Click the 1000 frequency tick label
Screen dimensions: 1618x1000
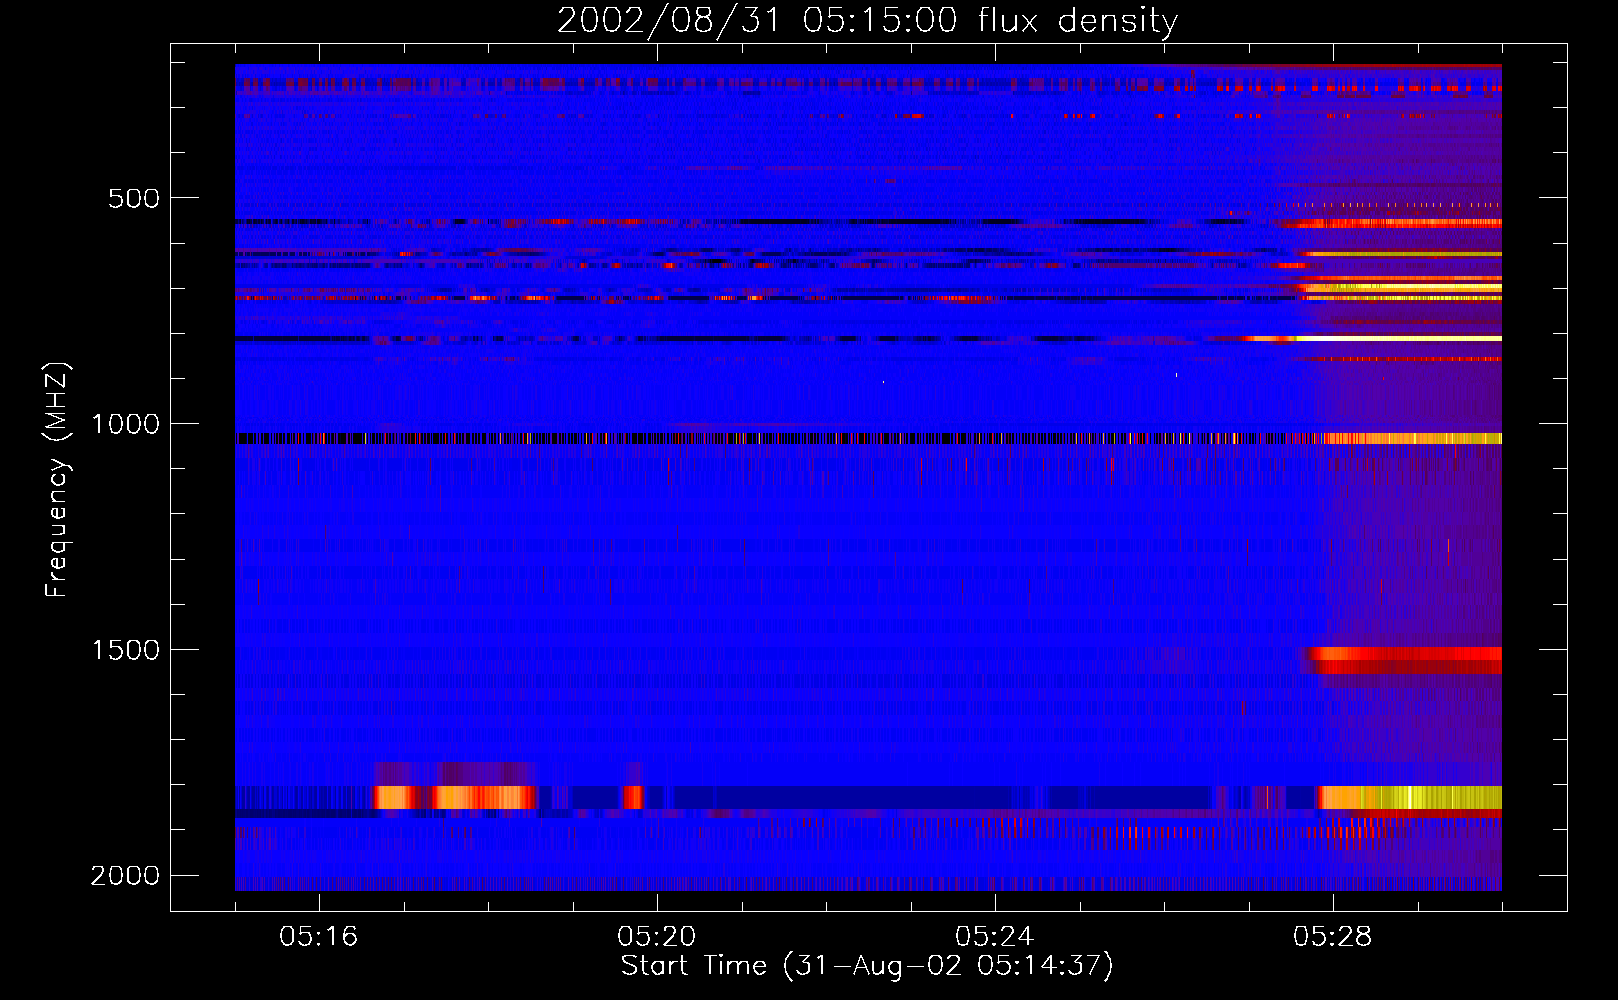[x=125, y=424]
